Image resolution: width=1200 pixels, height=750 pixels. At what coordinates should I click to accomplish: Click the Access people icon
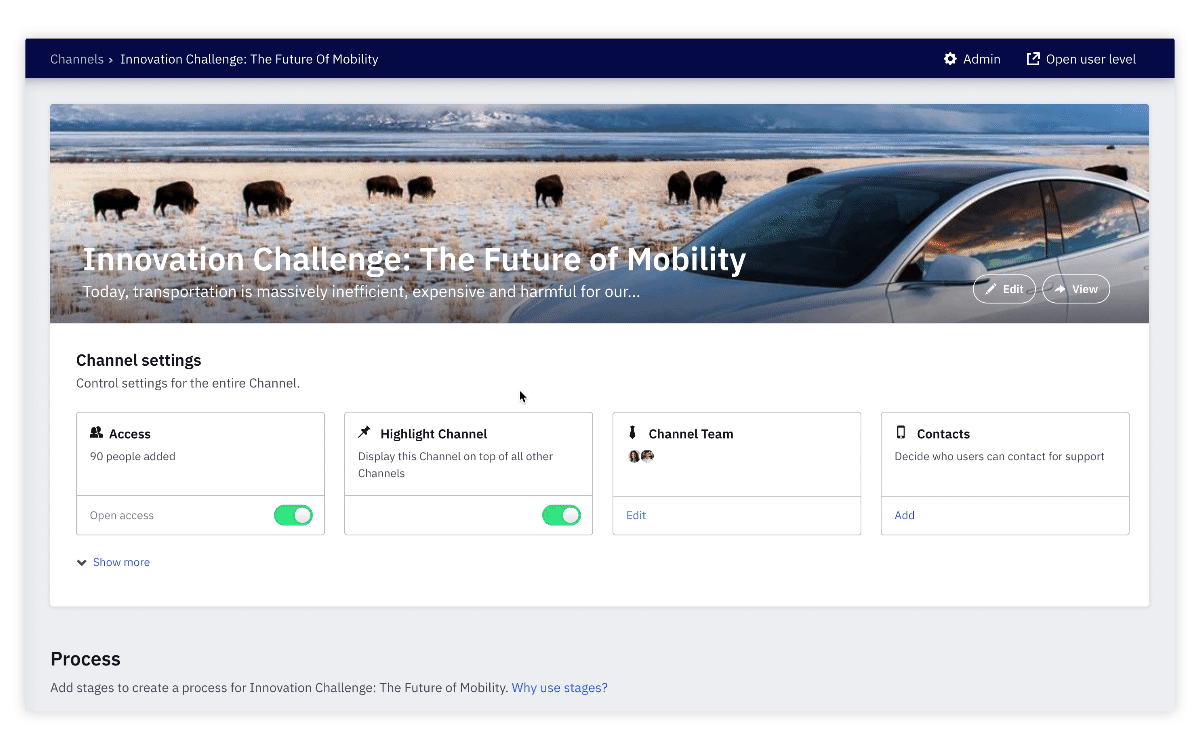[97, 433]
